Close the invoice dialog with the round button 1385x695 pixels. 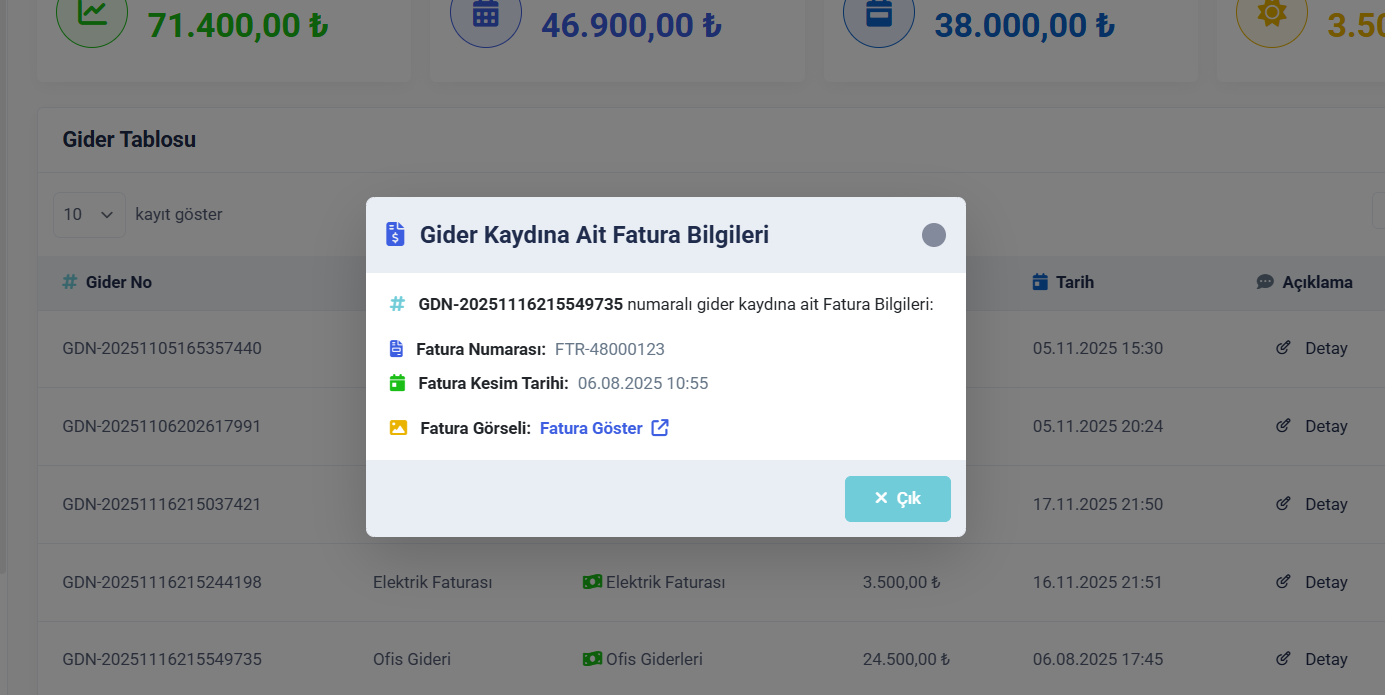click(933, 235)
